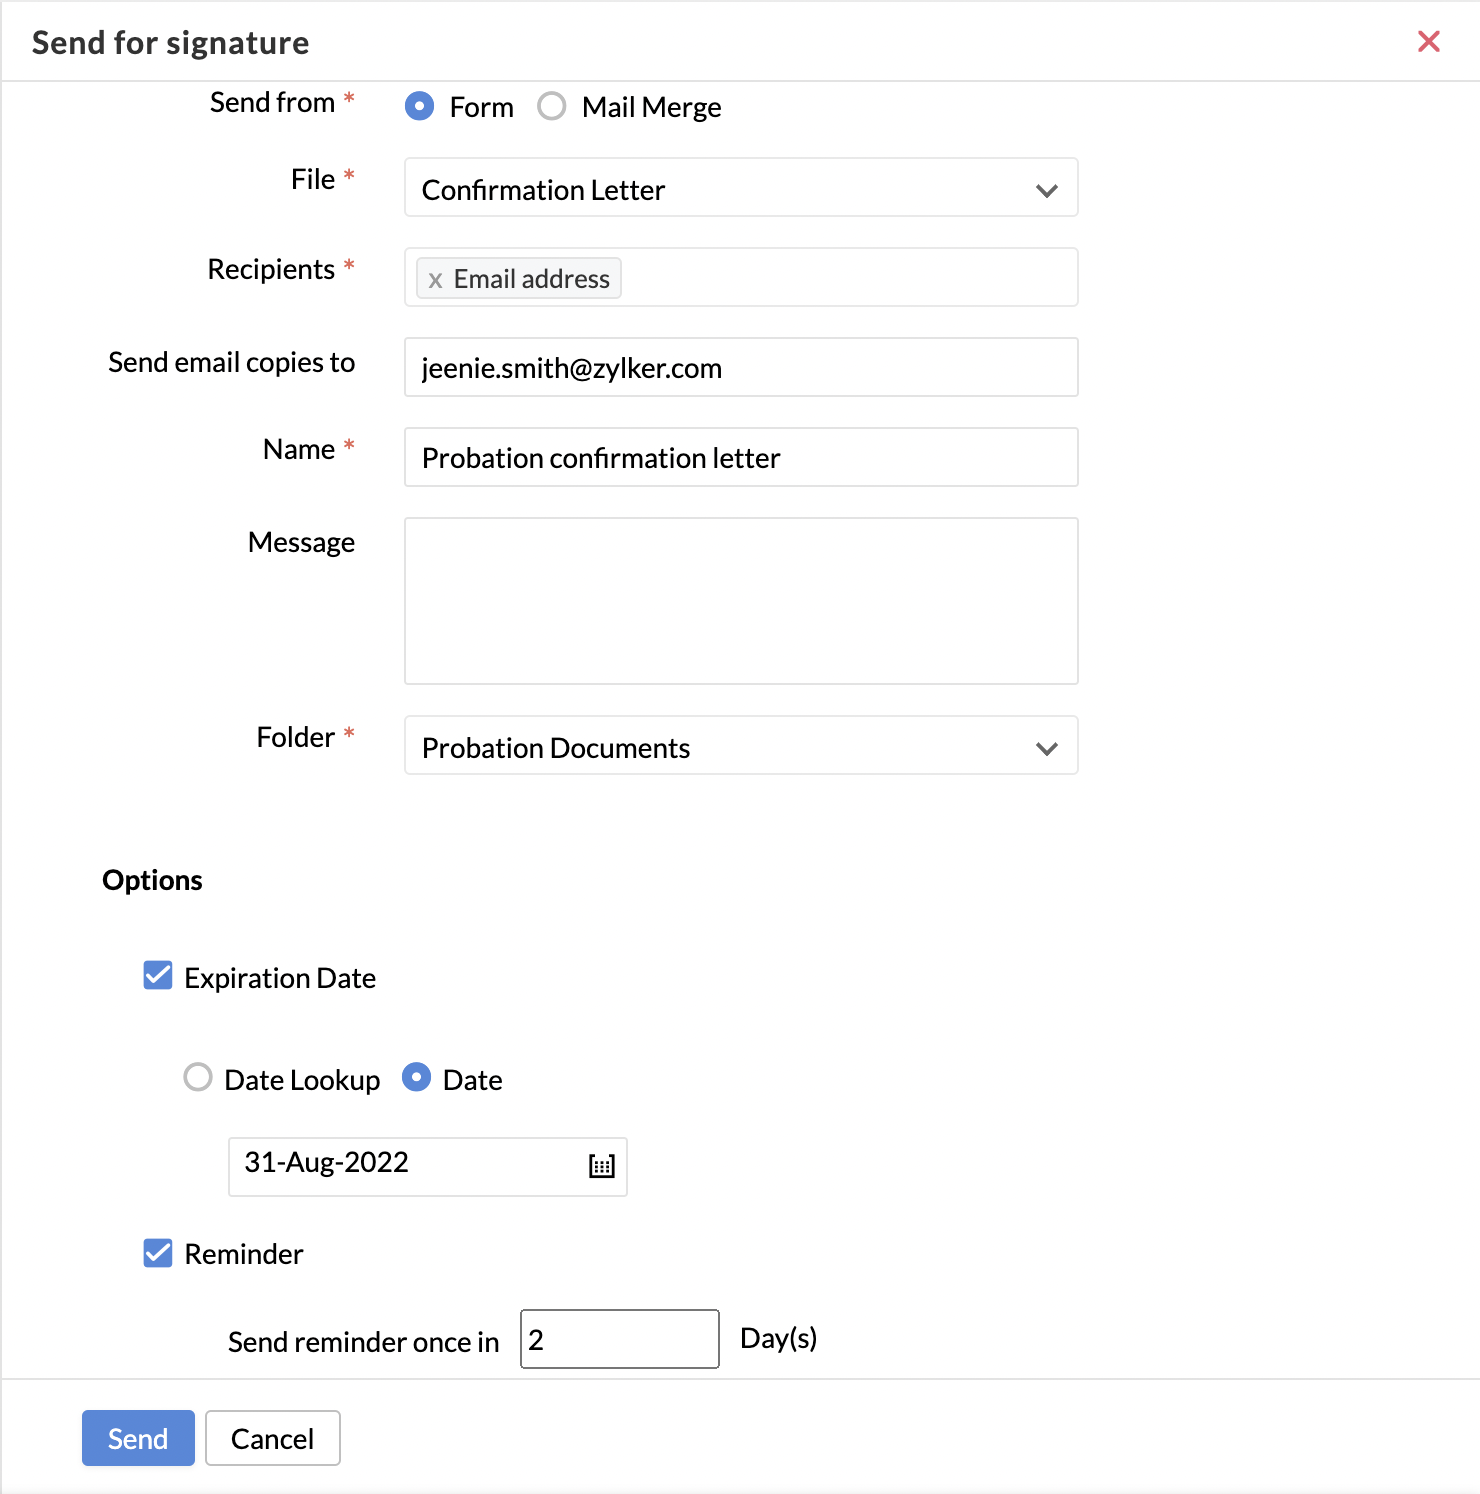Click into the Name text field
Screen dimensions: 1480x1494
(741, 457)
